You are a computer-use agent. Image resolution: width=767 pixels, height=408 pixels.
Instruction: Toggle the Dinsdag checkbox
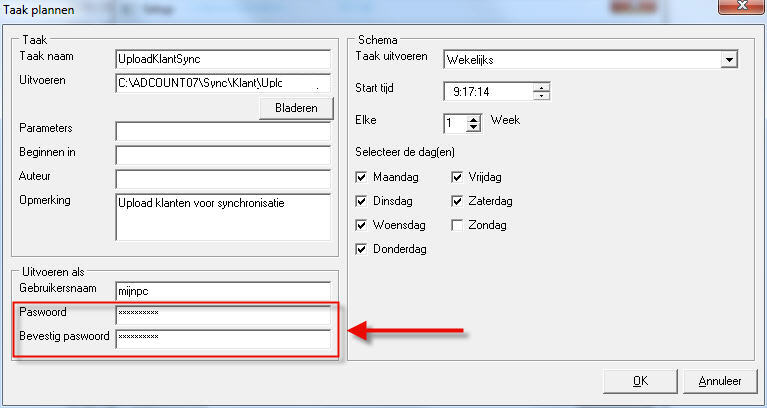pos(361,201)
